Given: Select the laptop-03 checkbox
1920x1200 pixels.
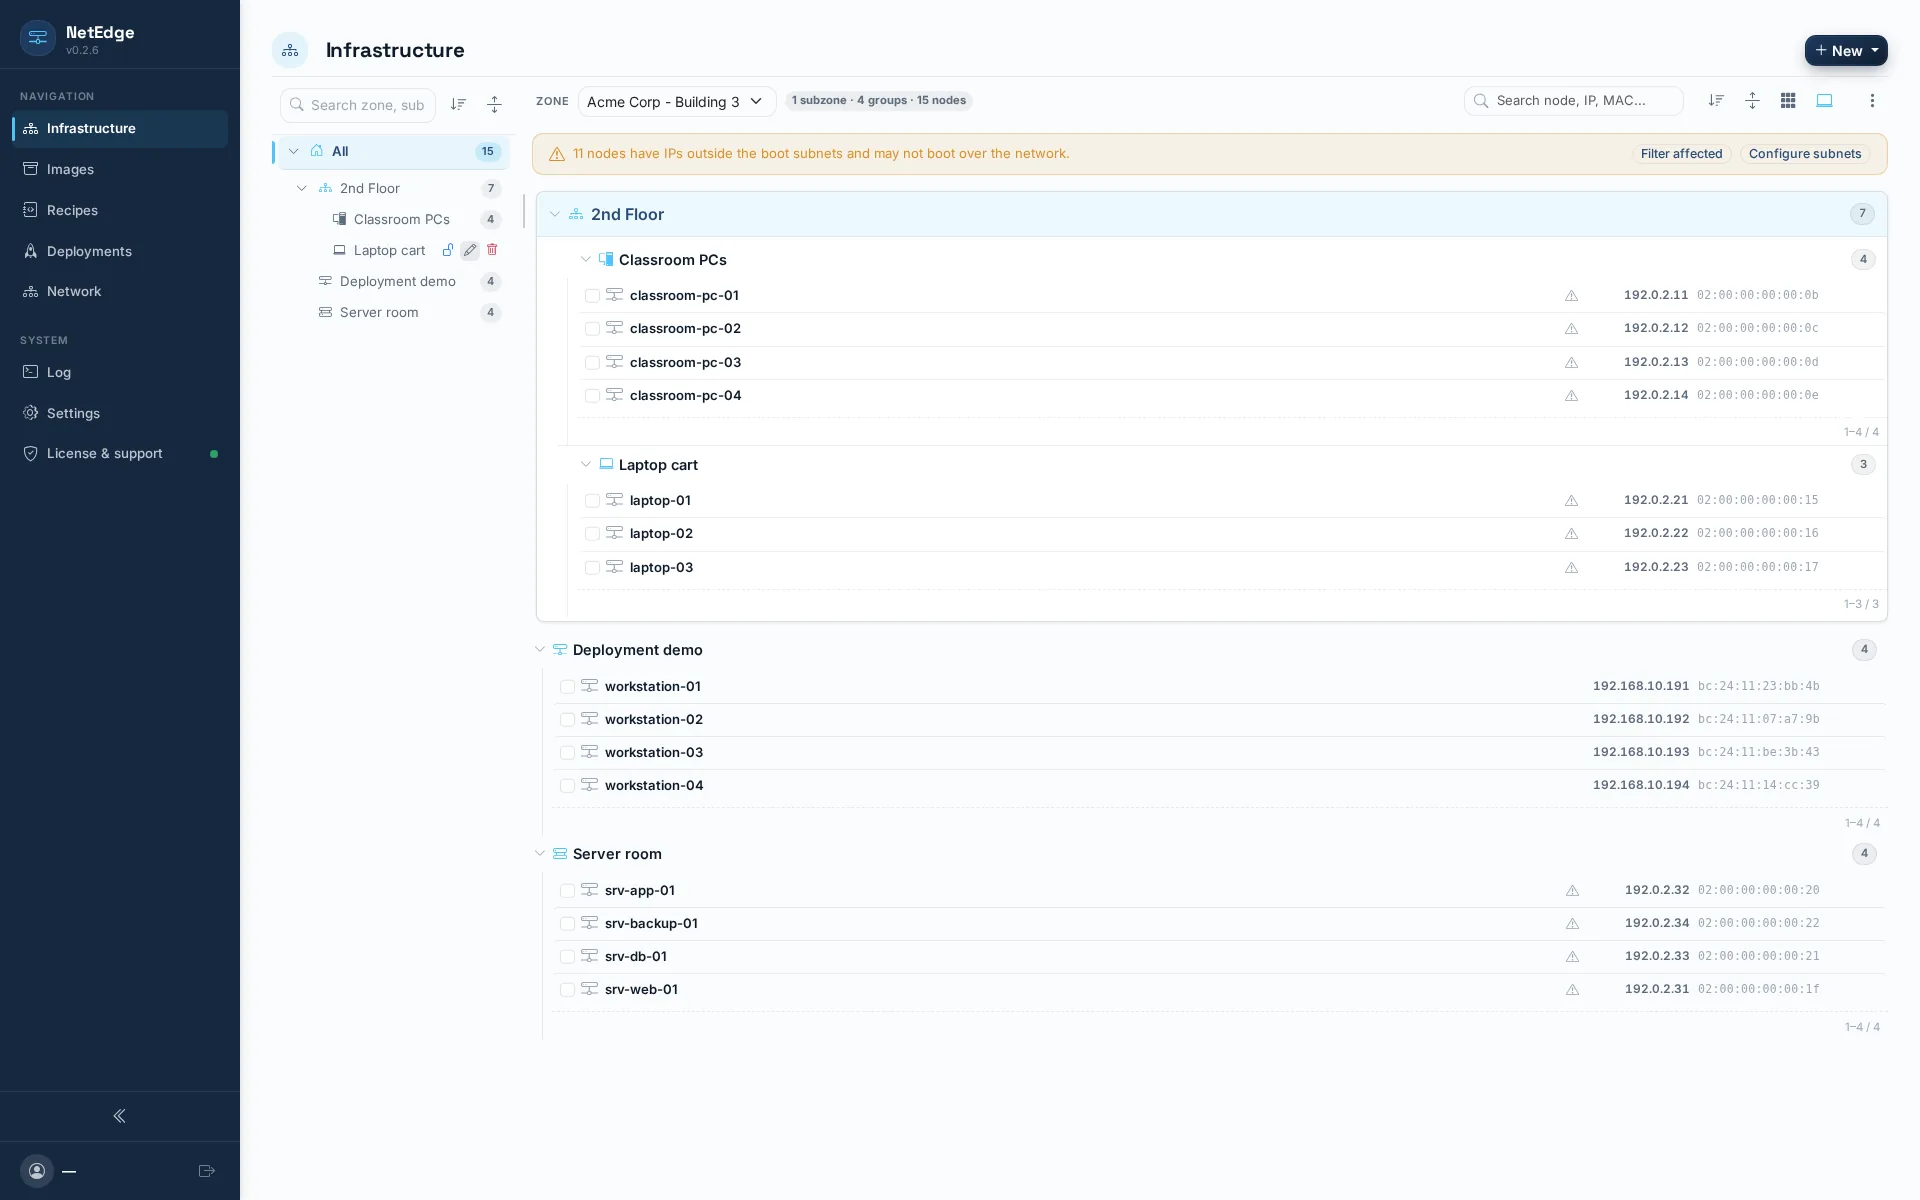Looking at the screenshot, I should (592, 568).
